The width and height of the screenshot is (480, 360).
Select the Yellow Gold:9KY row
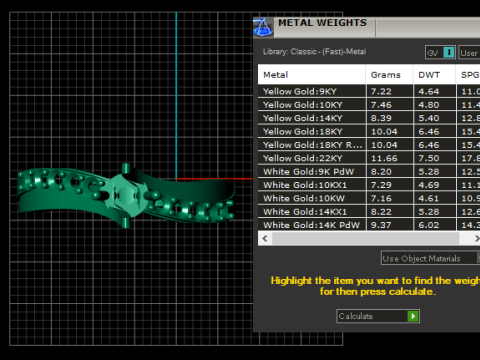coord(369,91)
